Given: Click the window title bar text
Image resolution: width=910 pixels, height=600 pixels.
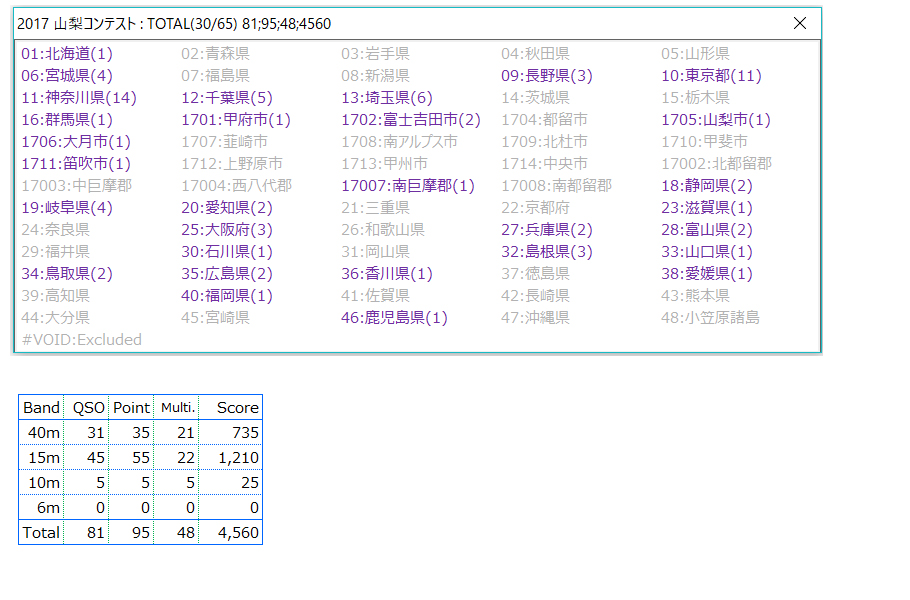Looking at the screenshot, I should (174, 24).
